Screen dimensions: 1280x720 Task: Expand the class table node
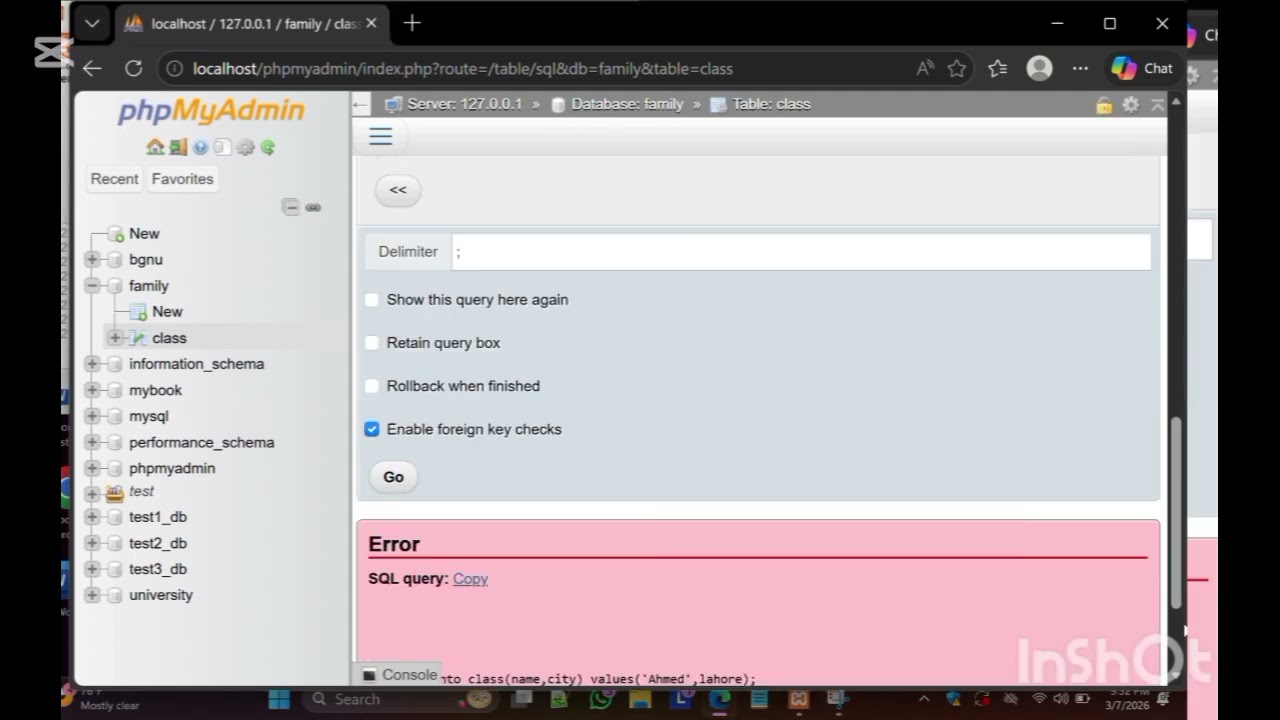click(x=115, y=338)
